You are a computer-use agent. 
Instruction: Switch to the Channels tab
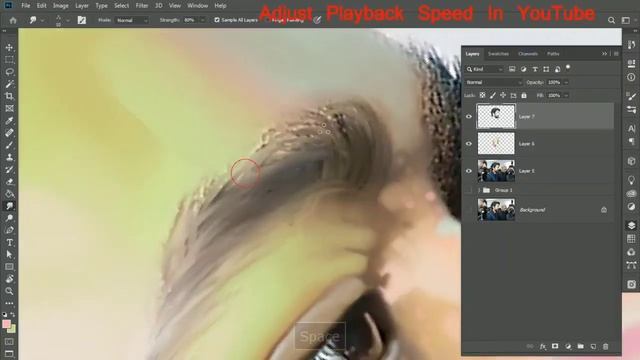point(528,54)
